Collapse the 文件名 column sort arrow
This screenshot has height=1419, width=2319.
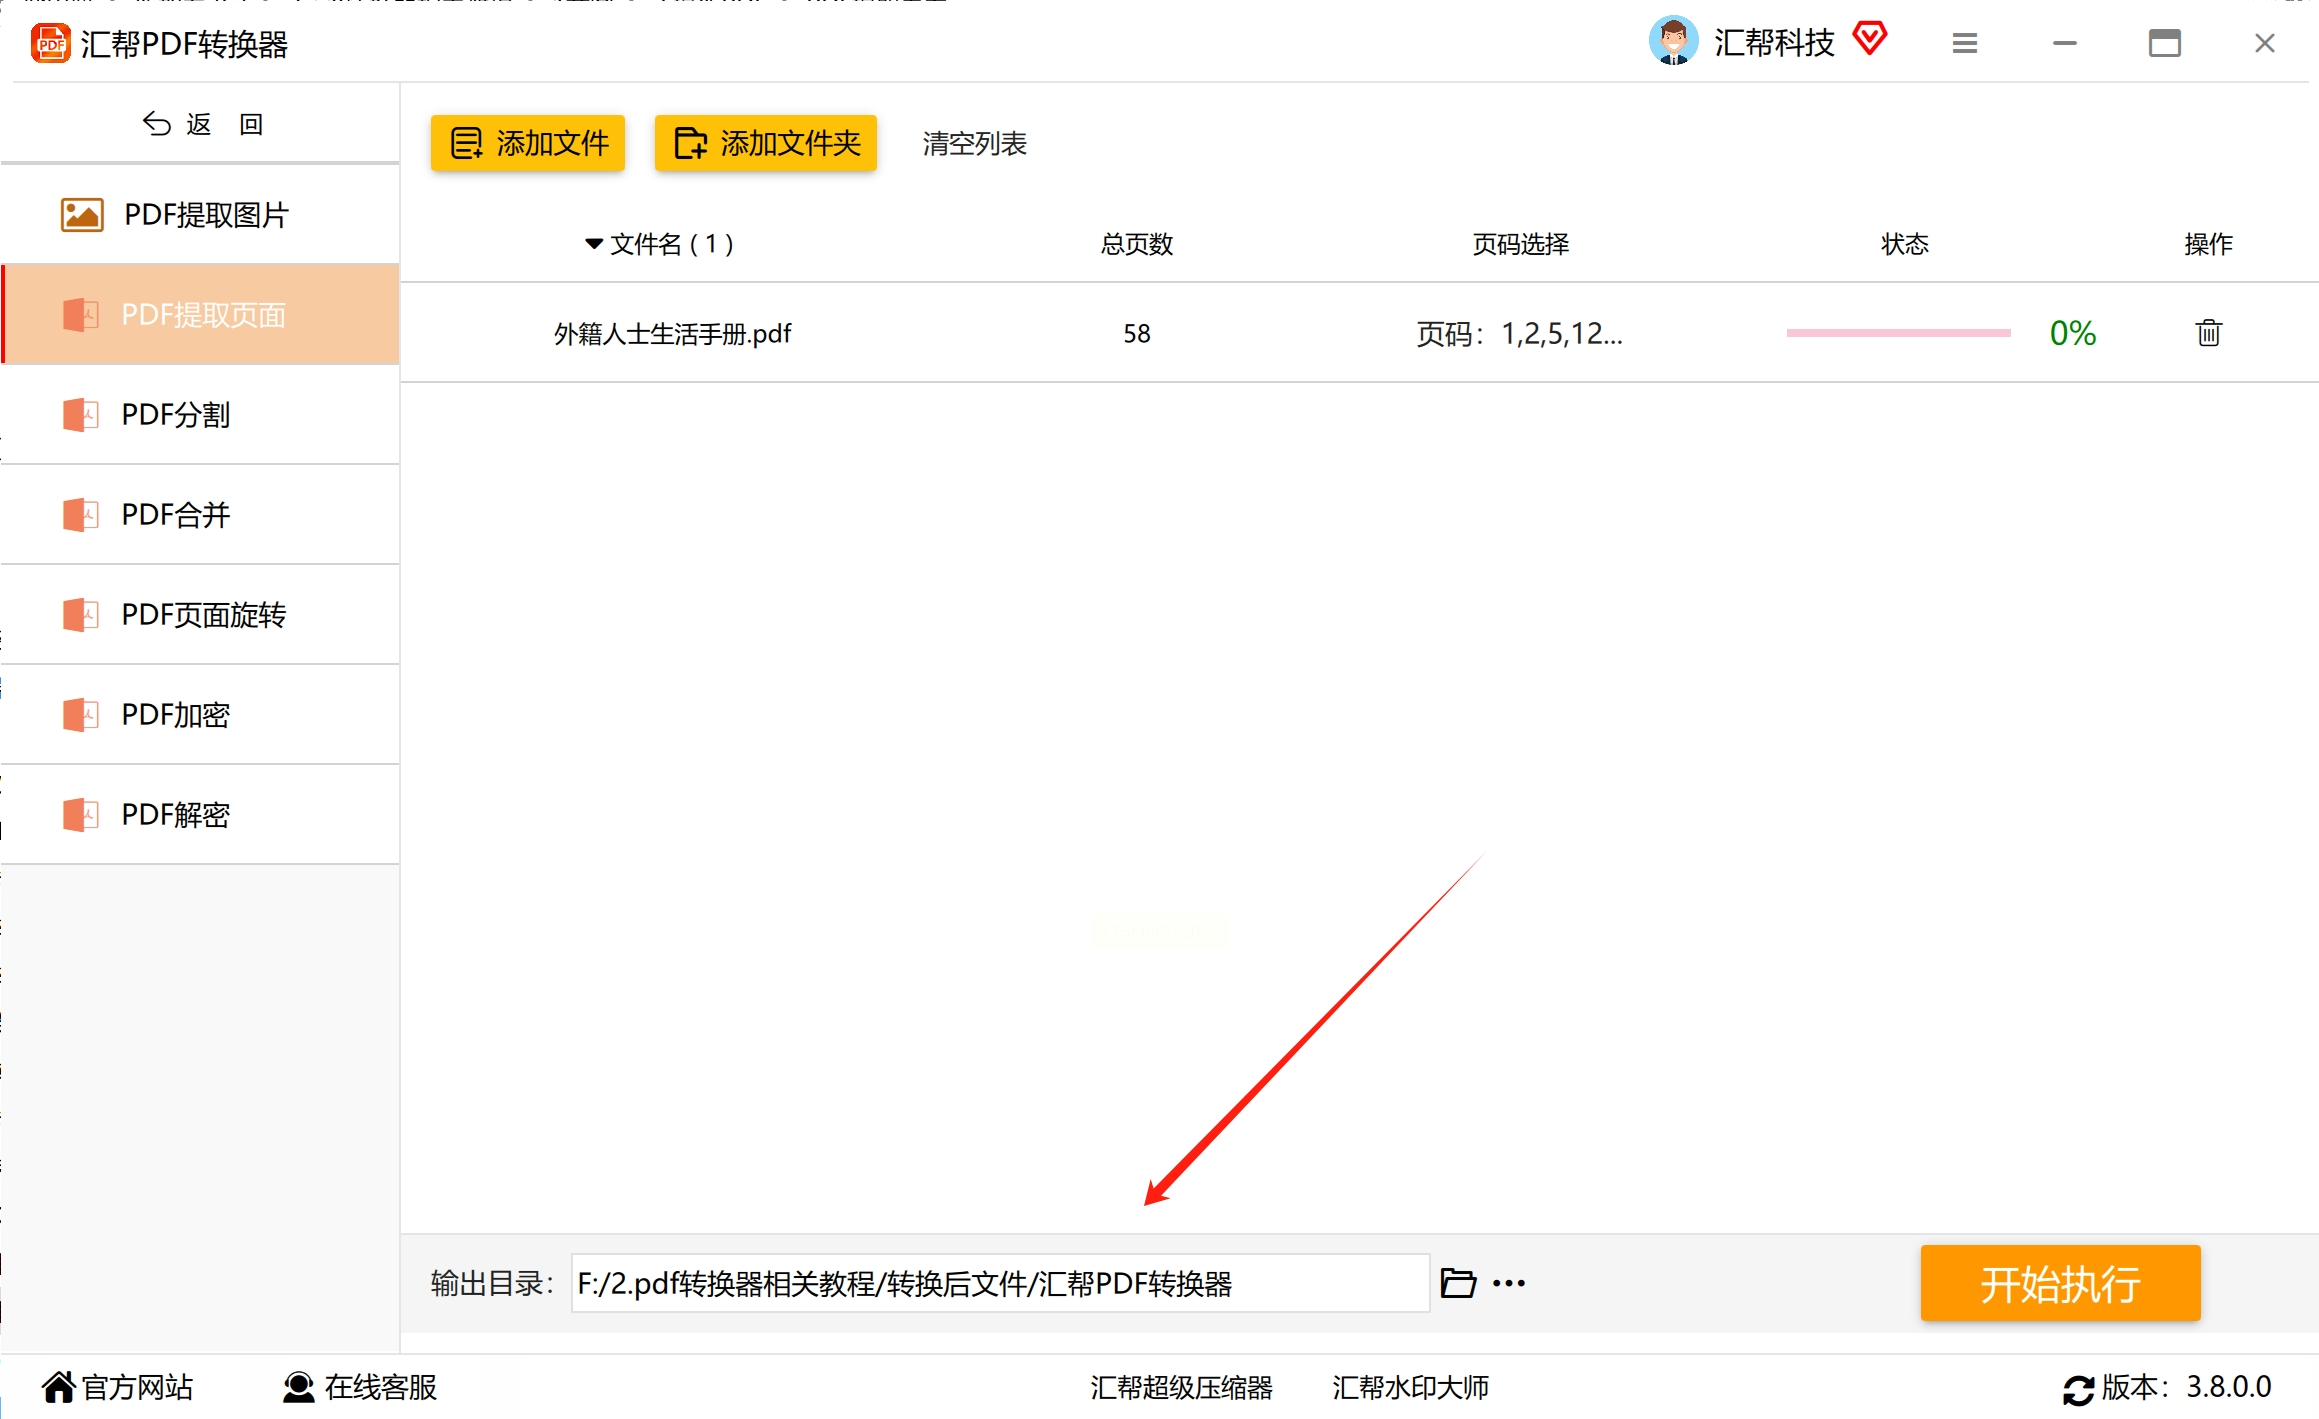pos(594,244)
